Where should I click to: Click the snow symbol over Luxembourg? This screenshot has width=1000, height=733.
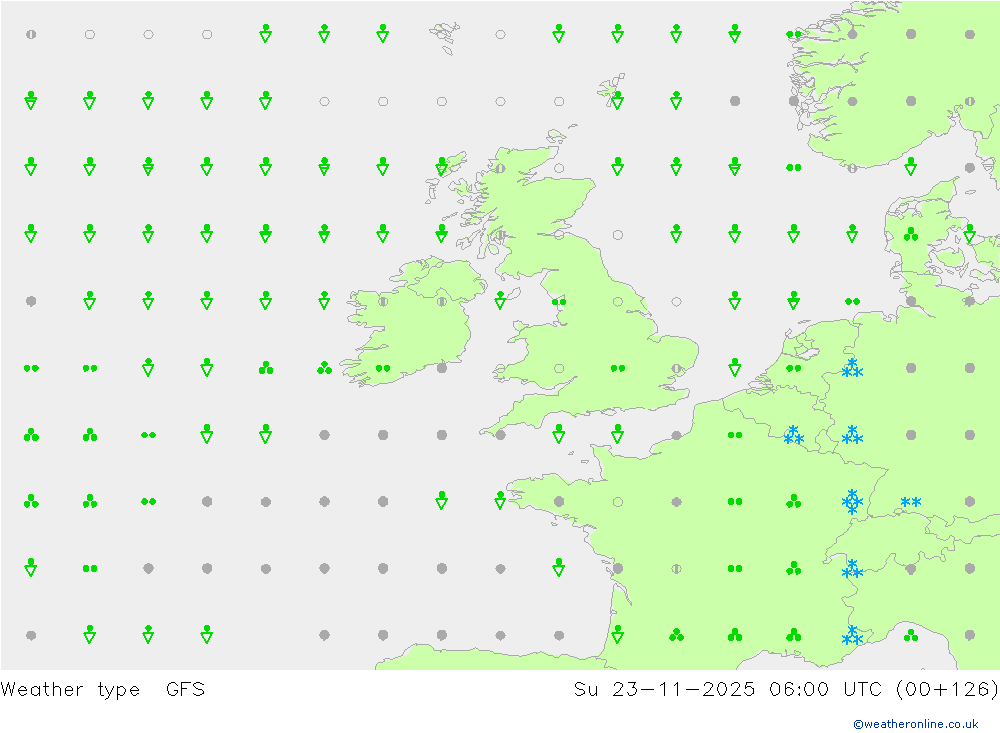pyautogui.click(x=852, y=434)
